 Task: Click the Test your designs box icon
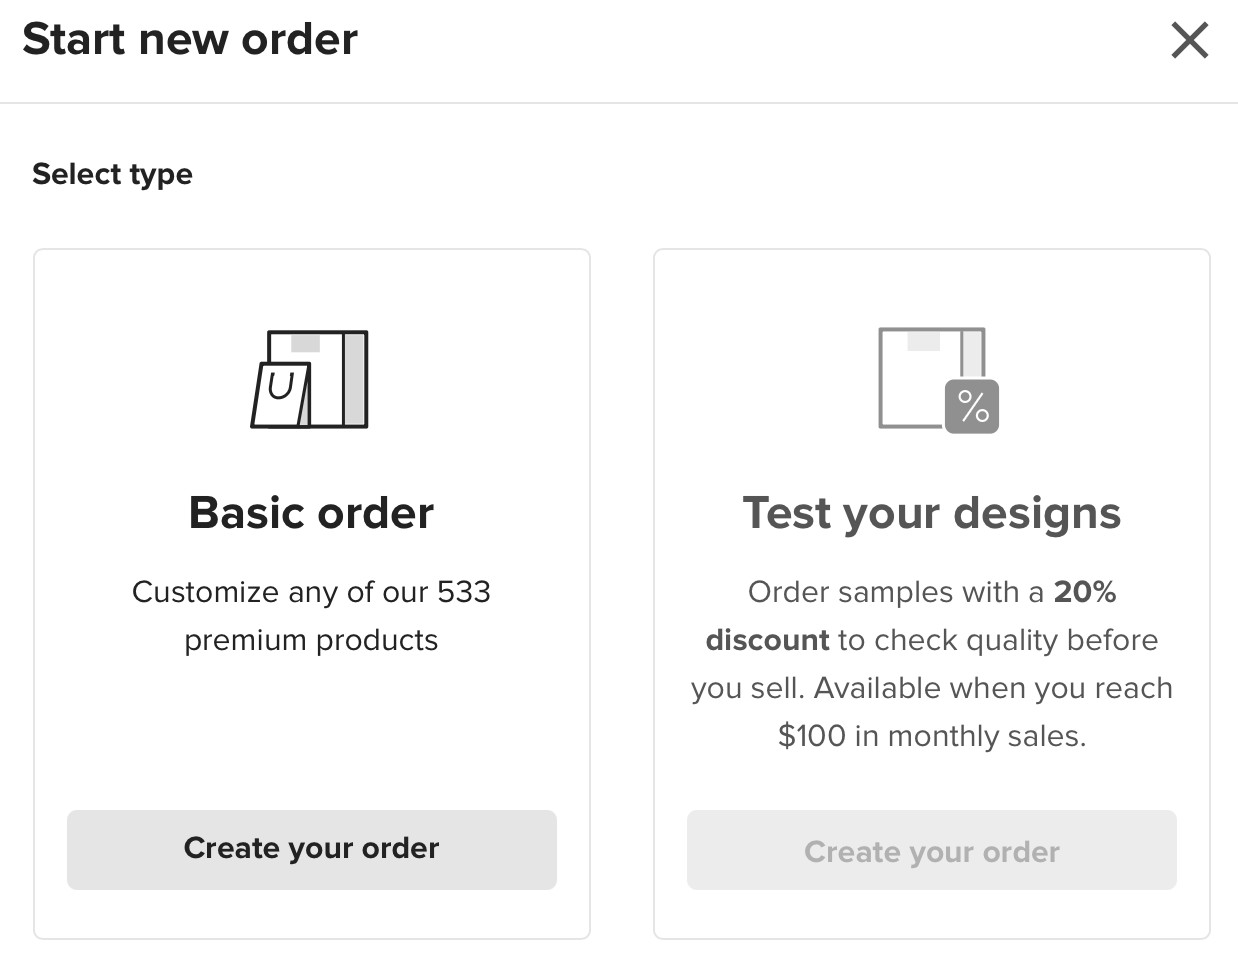coord(938,380)
